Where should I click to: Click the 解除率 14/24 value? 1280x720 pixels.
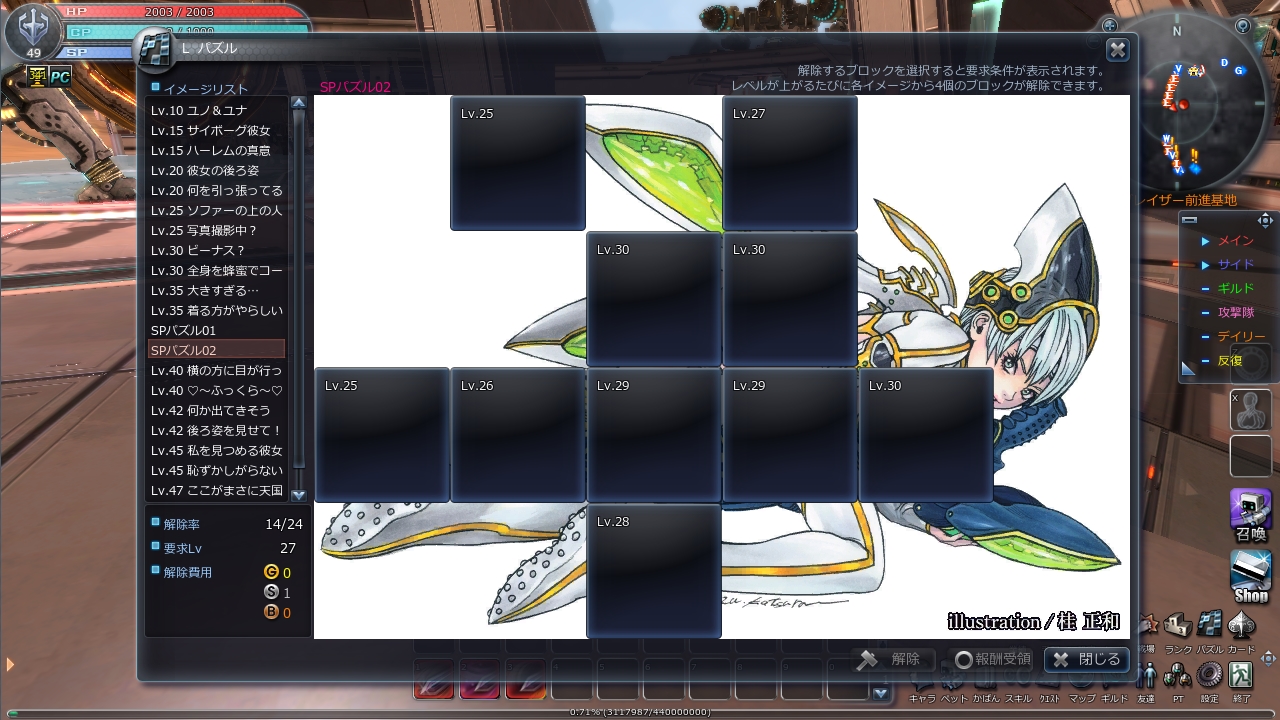pos(284,523)
